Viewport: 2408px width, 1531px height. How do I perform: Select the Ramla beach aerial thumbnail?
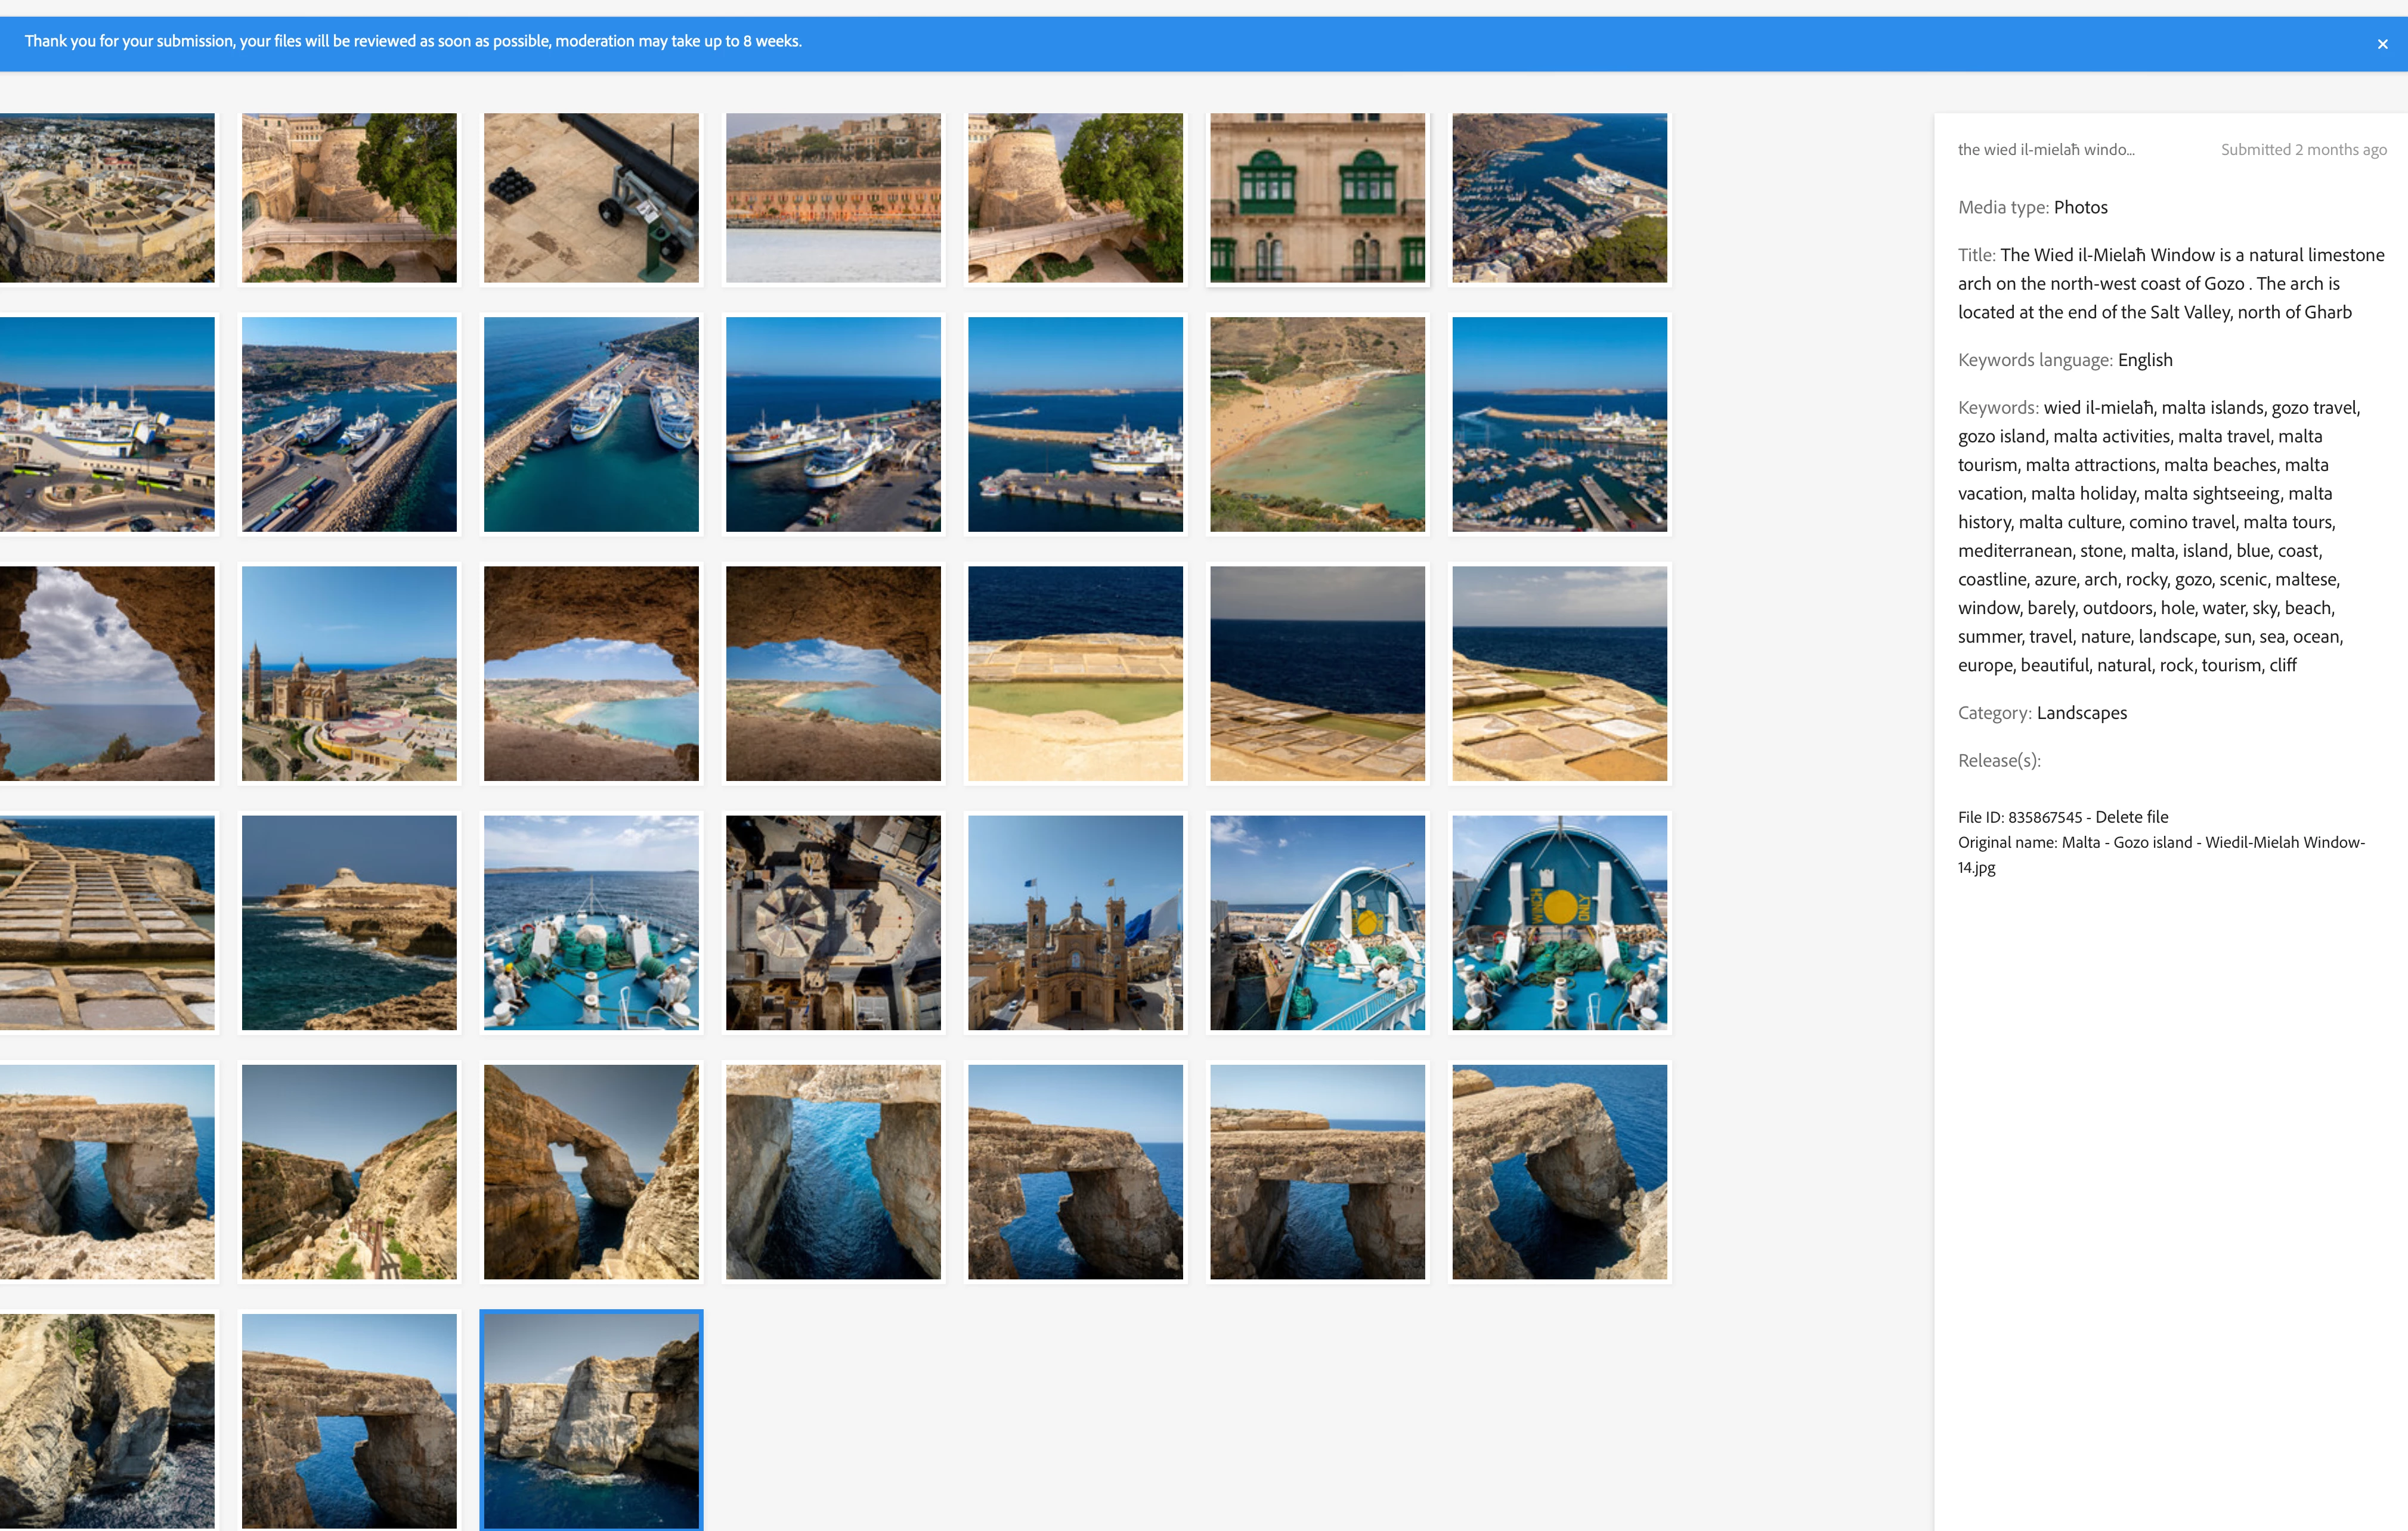(1317, 424)
